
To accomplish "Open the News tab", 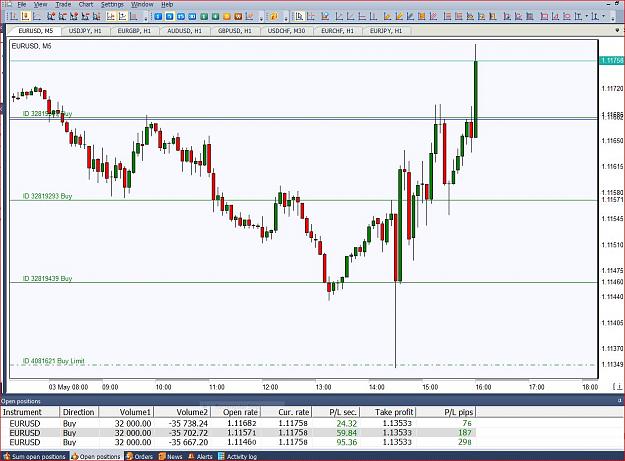I will [x=170, y=456].
